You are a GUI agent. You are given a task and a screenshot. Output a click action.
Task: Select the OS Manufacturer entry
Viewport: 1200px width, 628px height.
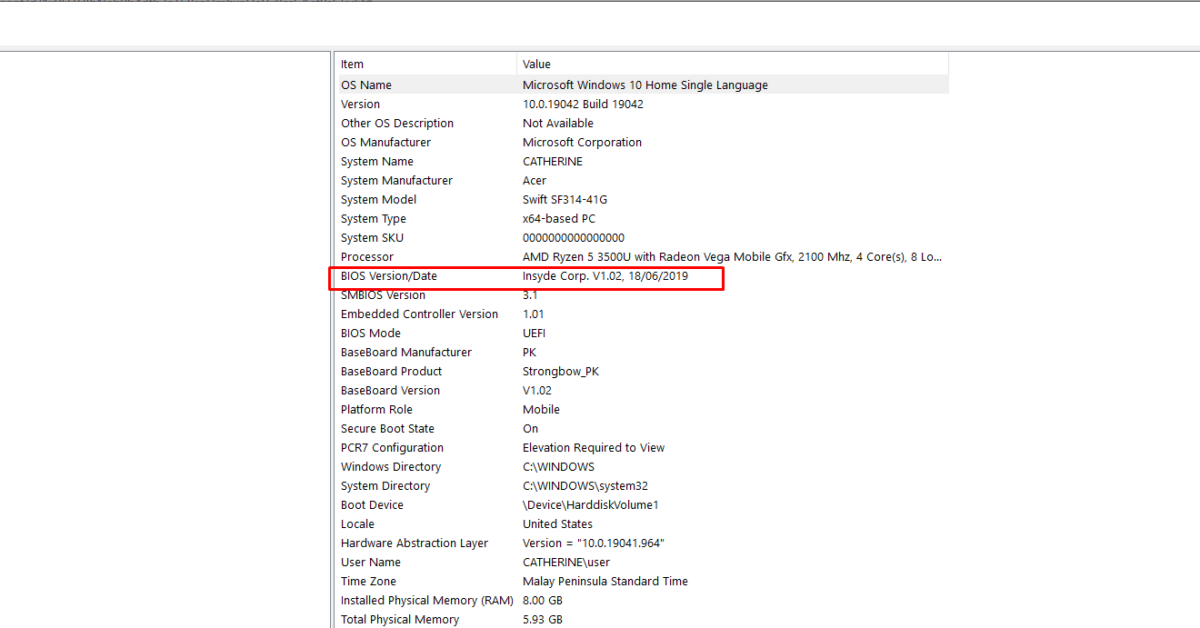(x=500, y=142)
